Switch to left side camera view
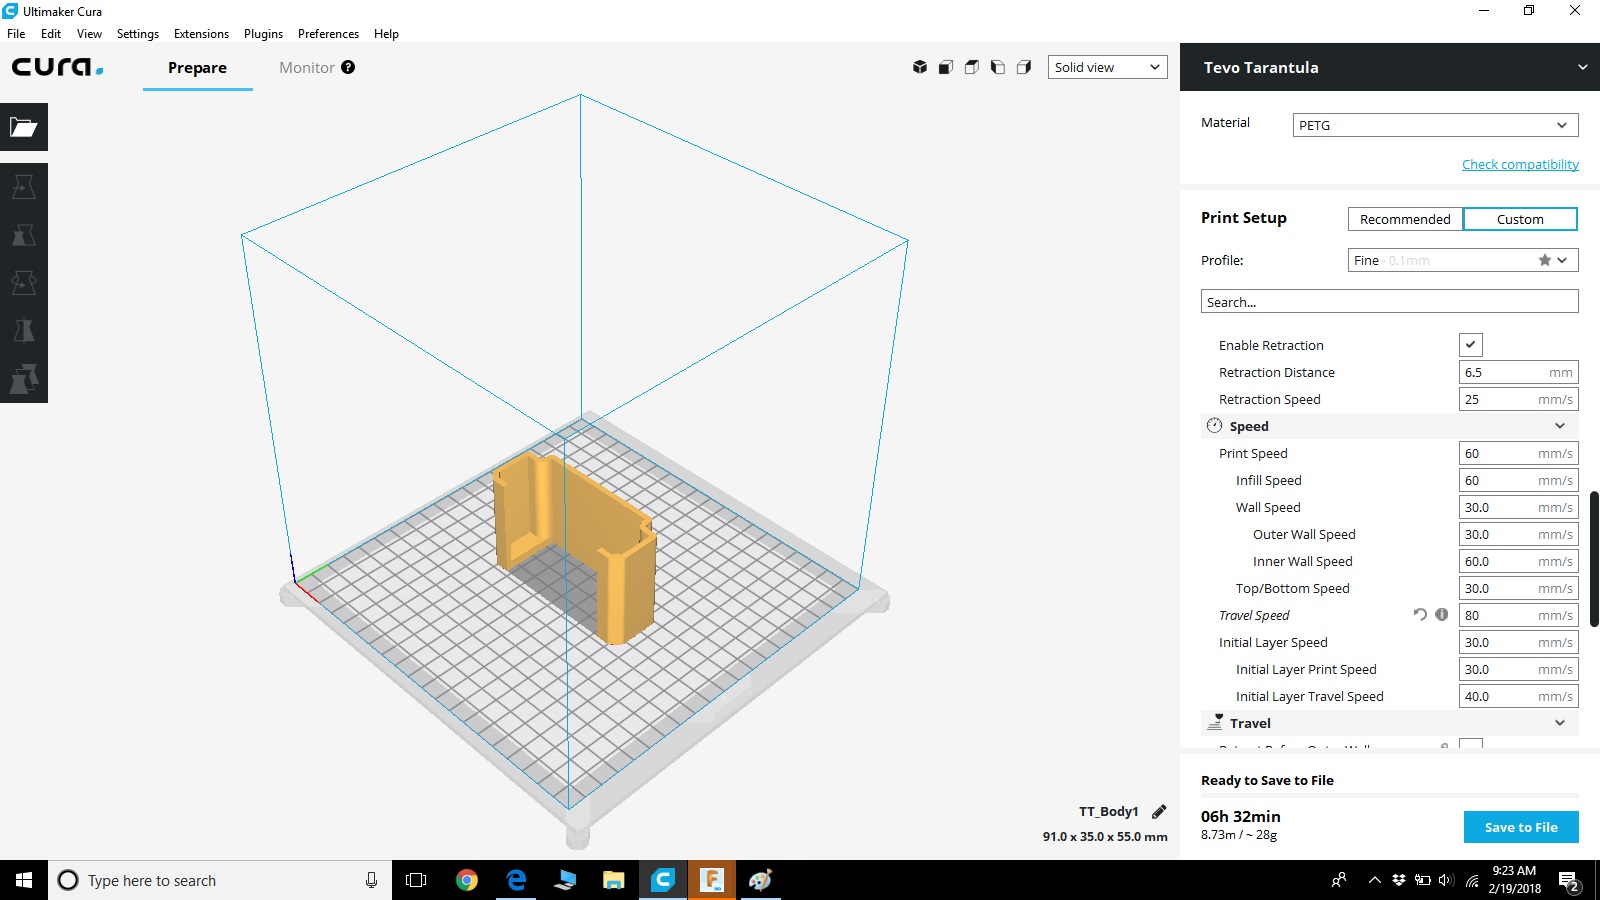The height and width of the screenshot is (900, 1600). coord(998,67)
